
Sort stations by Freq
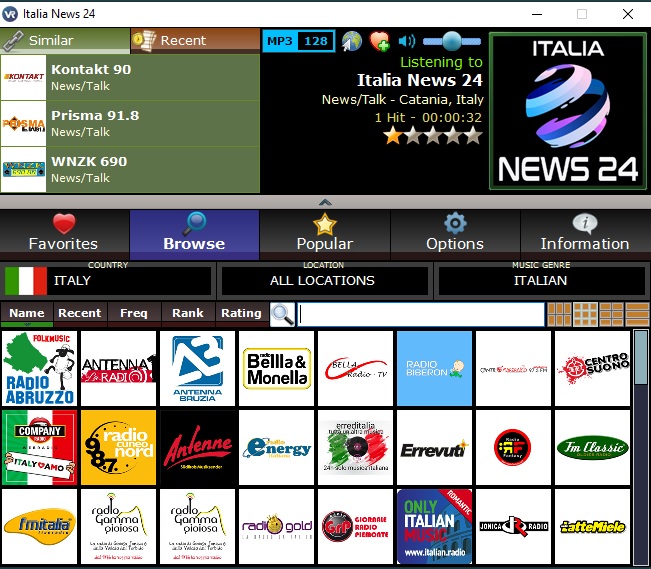point(134,313)
